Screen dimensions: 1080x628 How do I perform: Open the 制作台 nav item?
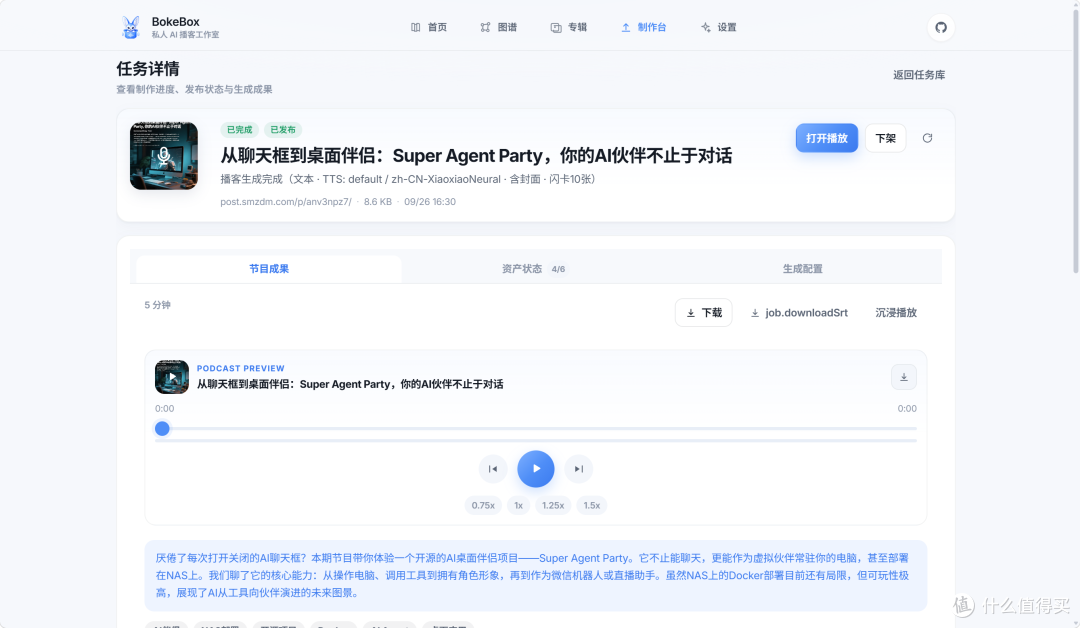pyautogui.click(x=643, y=28)
